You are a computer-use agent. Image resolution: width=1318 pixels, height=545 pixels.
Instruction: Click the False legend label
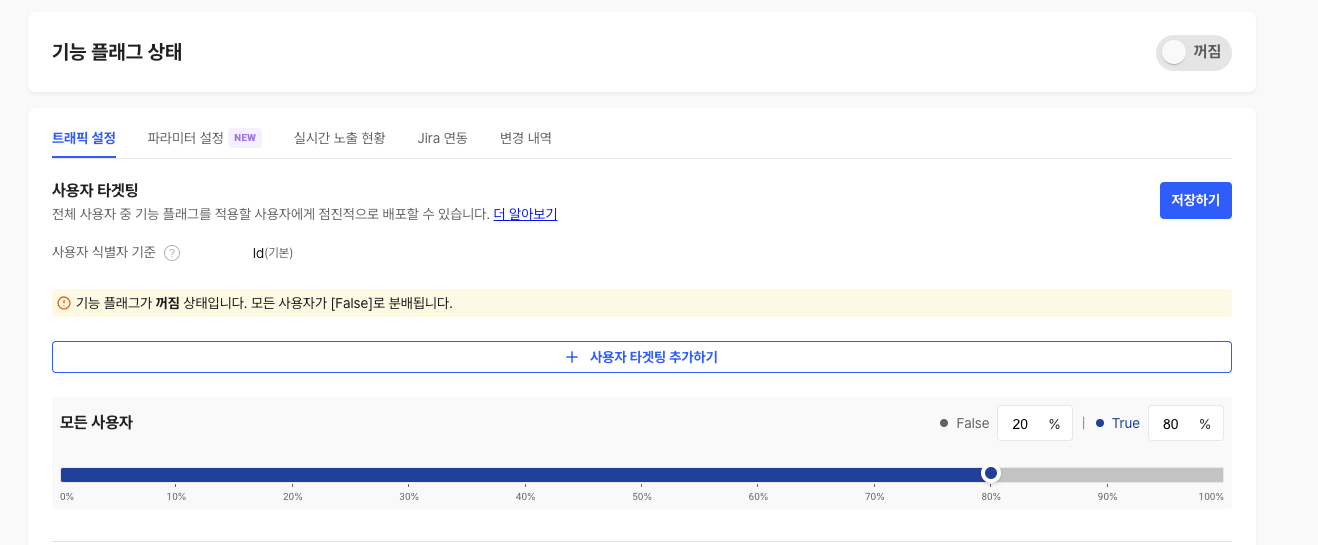[x=973, y=423]
